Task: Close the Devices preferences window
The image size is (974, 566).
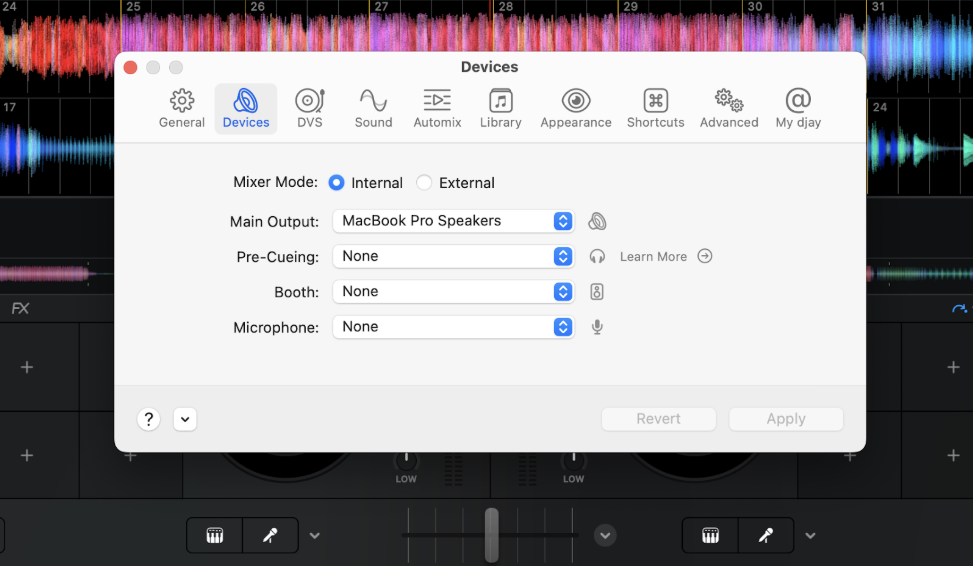Action: click(130, 67)
